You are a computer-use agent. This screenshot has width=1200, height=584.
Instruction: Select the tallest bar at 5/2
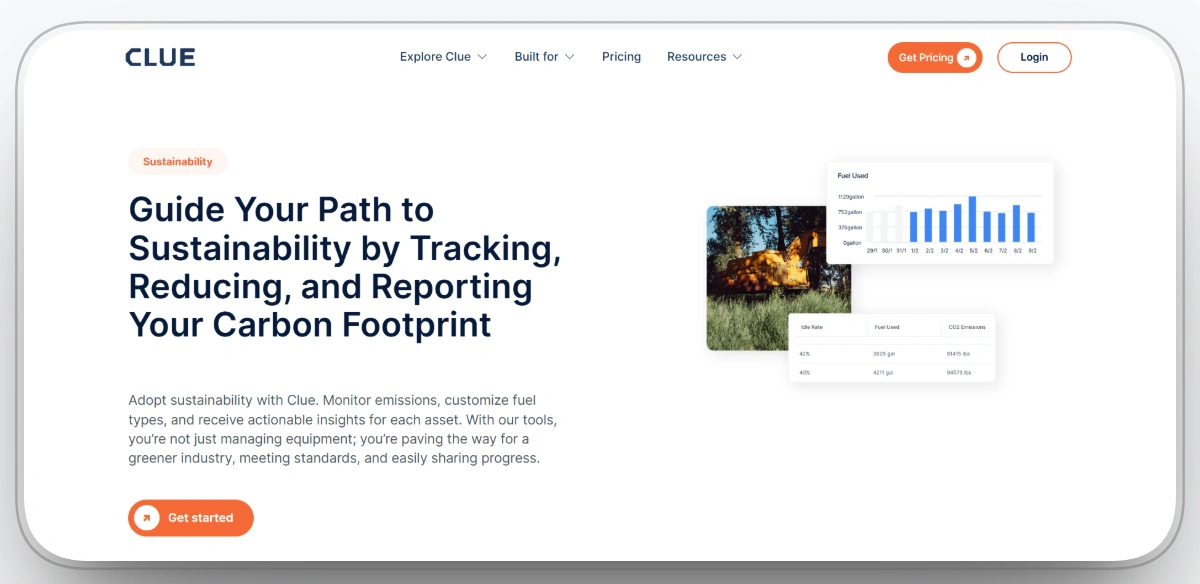point(973,219)
